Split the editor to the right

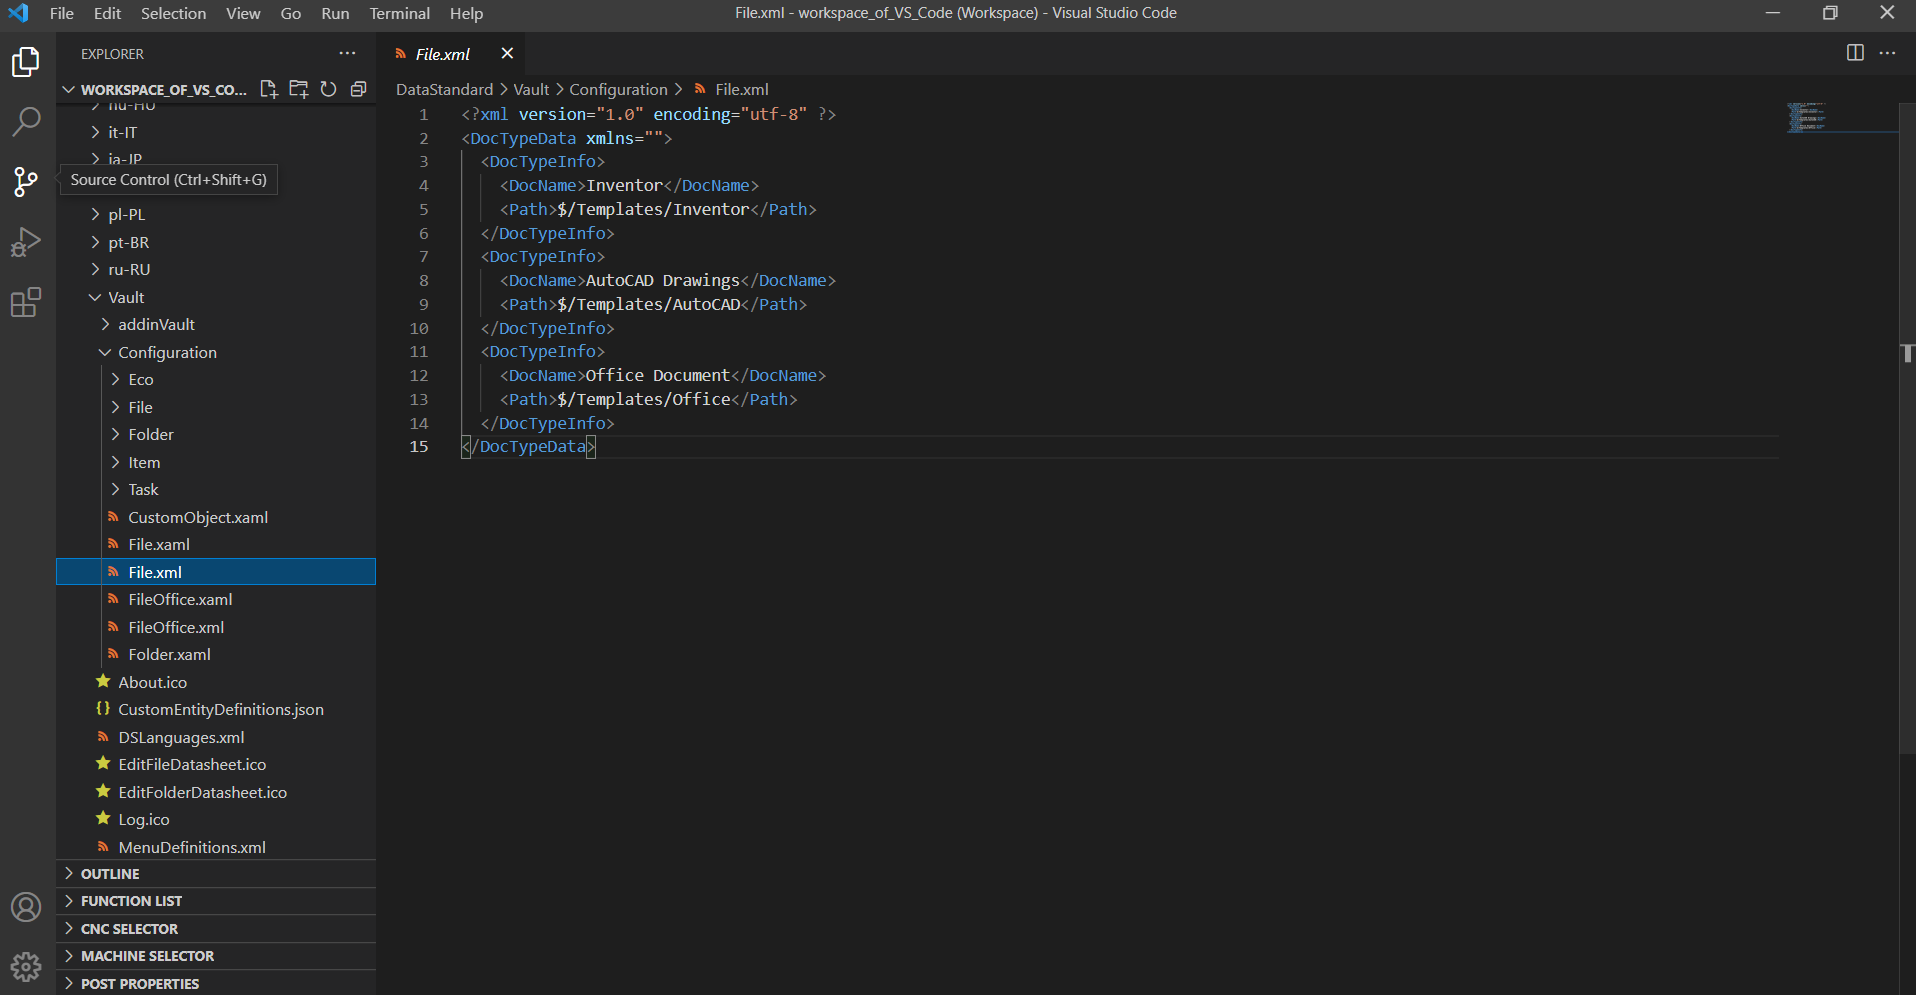[x=1855, y=53]
